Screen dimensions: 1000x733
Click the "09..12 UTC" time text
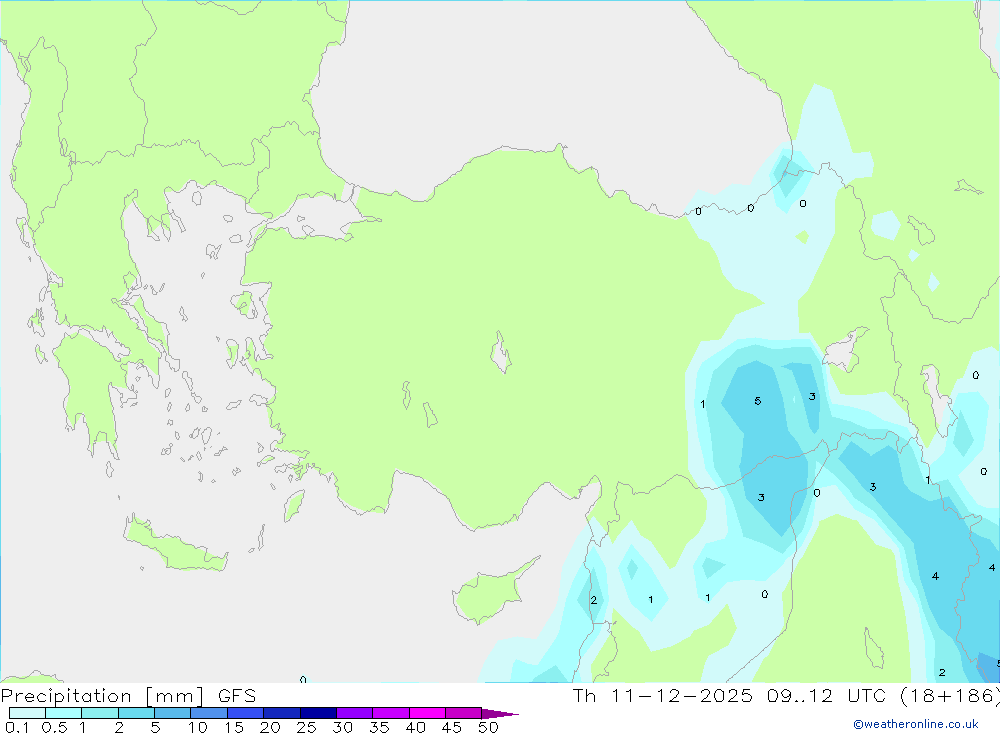point(827,695)
